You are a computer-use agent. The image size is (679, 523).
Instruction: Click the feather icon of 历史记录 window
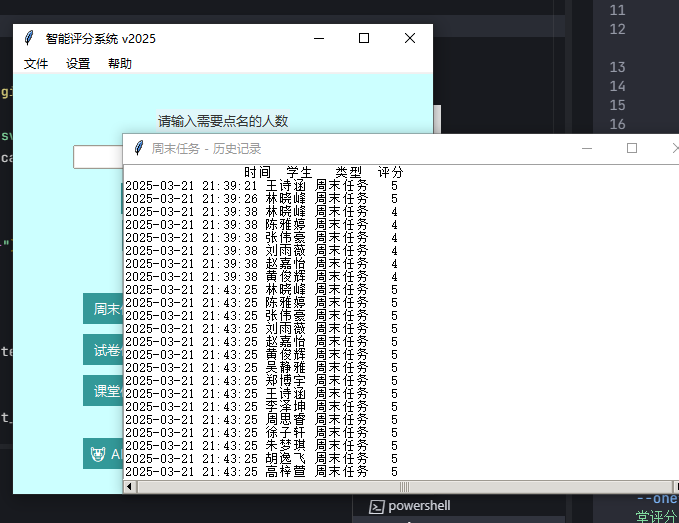point(139,148)
